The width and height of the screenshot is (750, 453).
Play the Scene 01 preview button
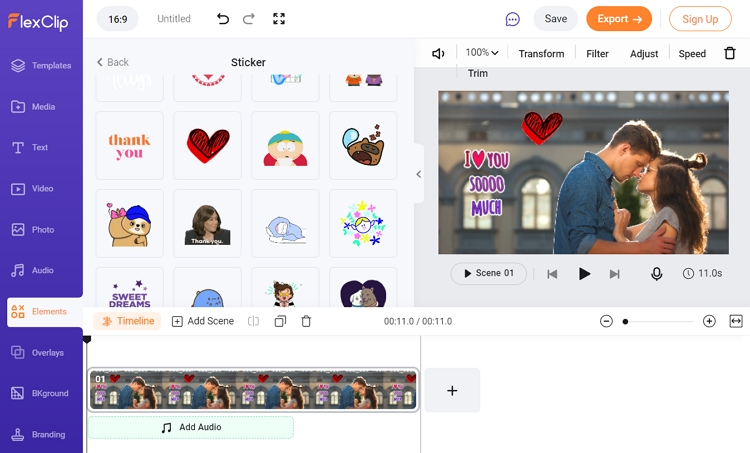(488, 273)
